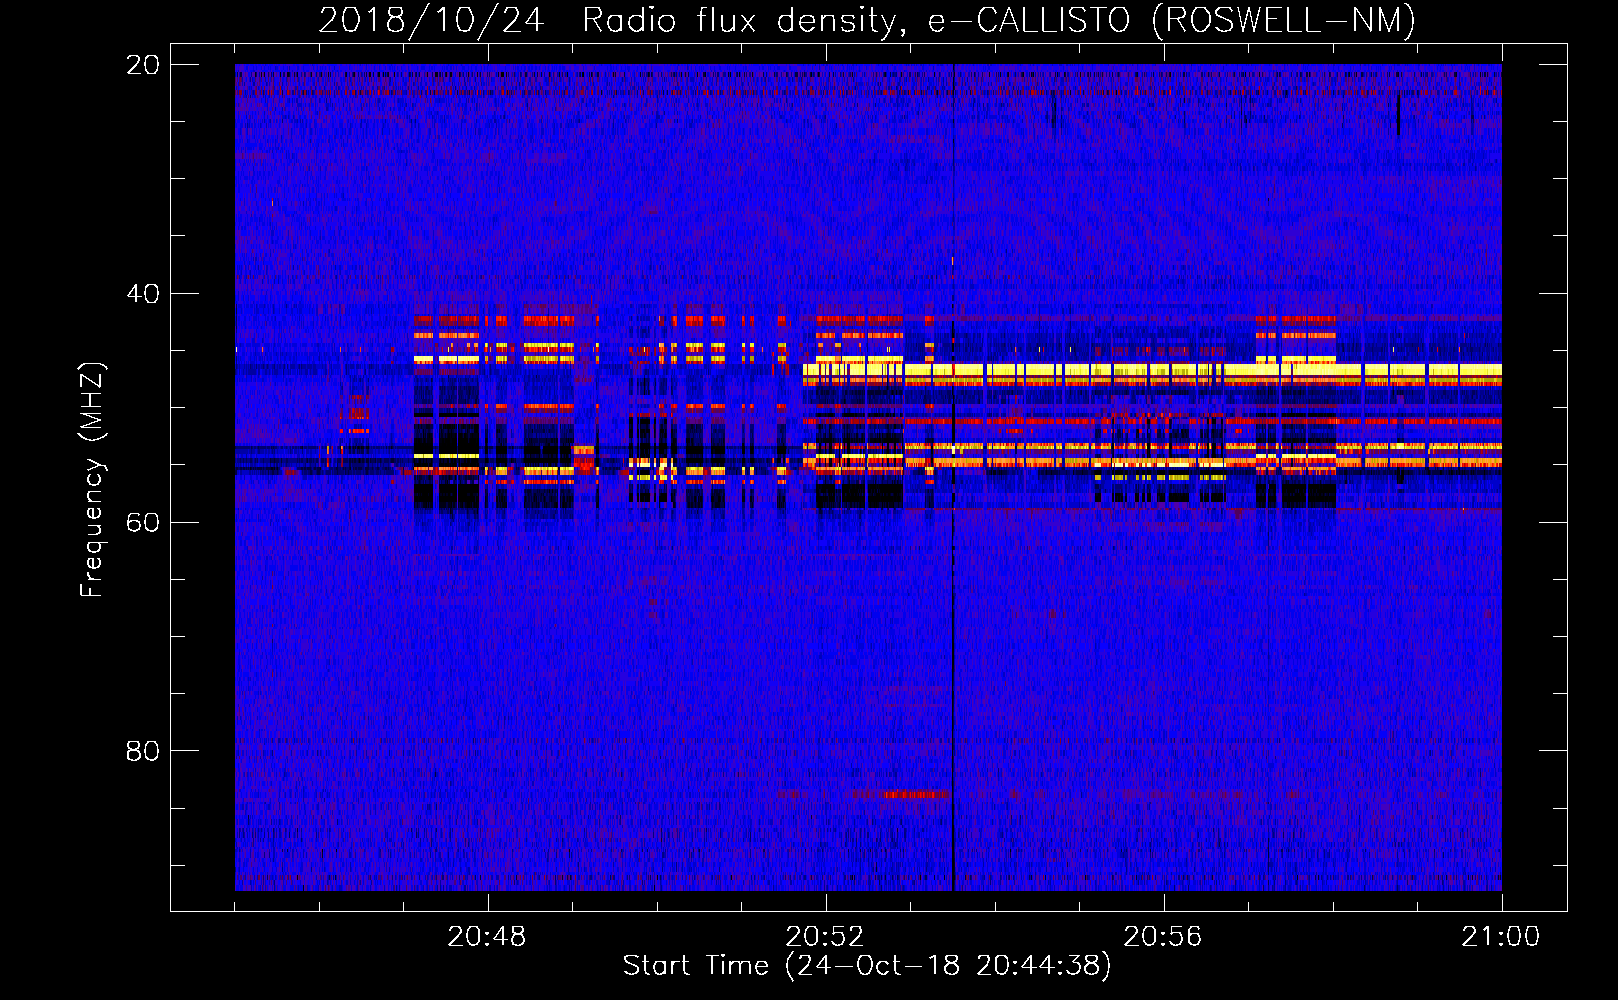Click the dark vertical line spanning the spectrogram
1618x1000 pixels.
pos(953,478)
